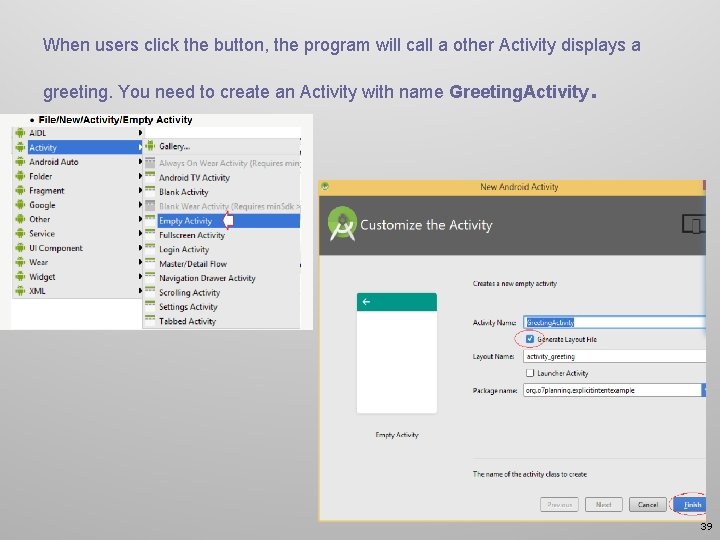Select Fullscreen Activity entry
Viewport: 720px width, 540px height.
tap(222, 235)
